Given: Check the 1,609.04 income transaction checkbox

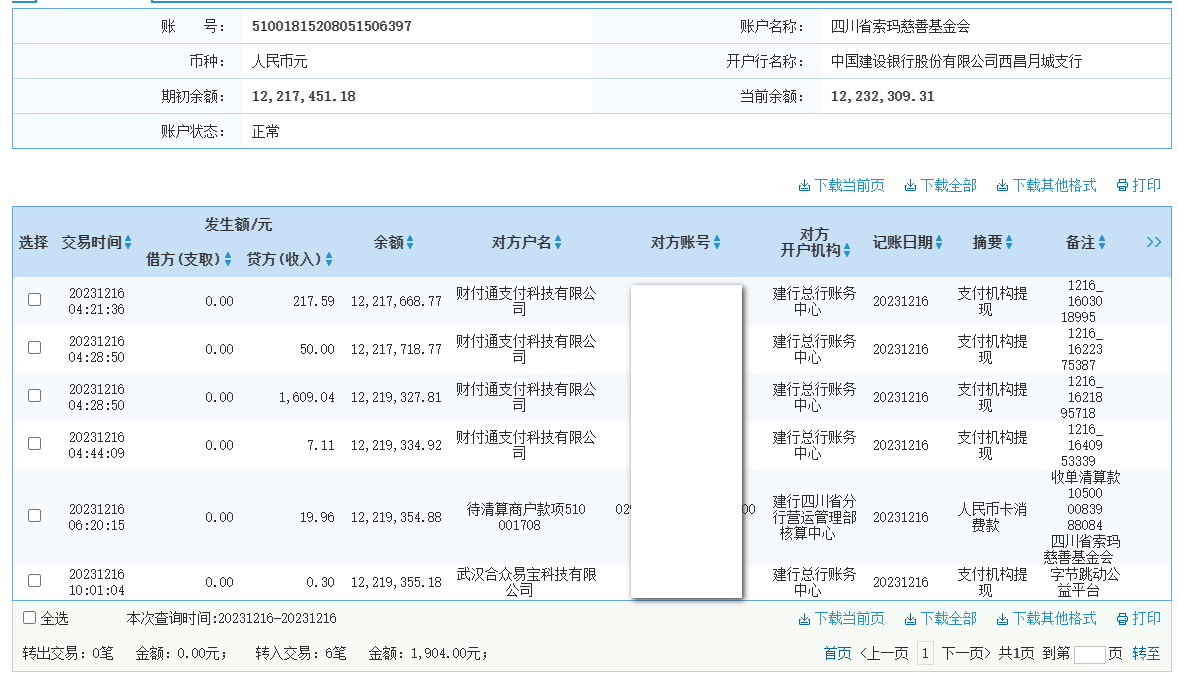Looking at the screenshot, I should click(35, 396).
